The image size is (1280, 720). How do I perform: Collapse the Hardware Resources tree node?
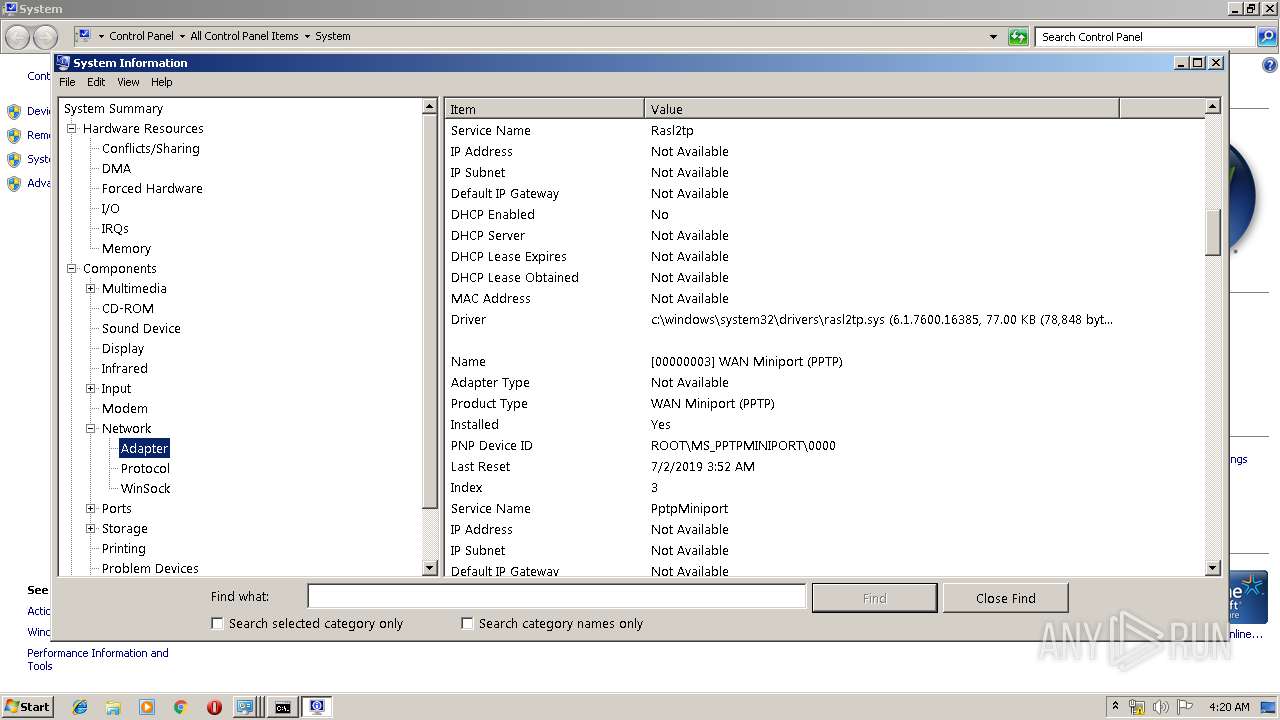coord(72,128)
